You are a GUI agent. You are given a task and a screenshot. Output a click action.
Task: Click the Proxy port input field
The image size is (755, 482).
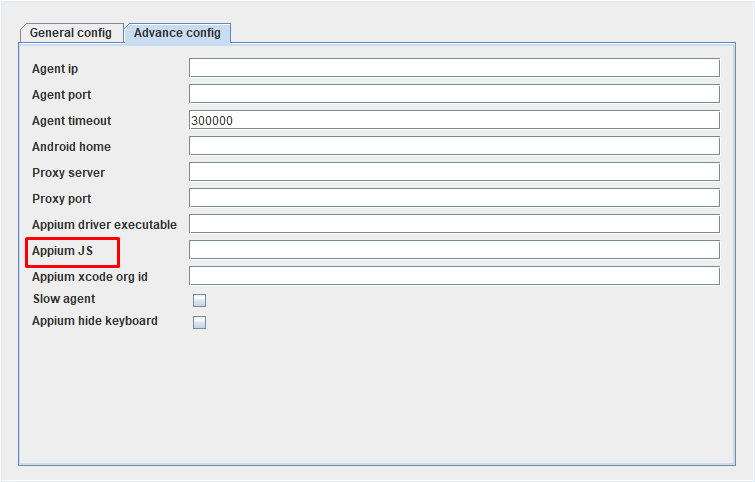coord(454,198)
